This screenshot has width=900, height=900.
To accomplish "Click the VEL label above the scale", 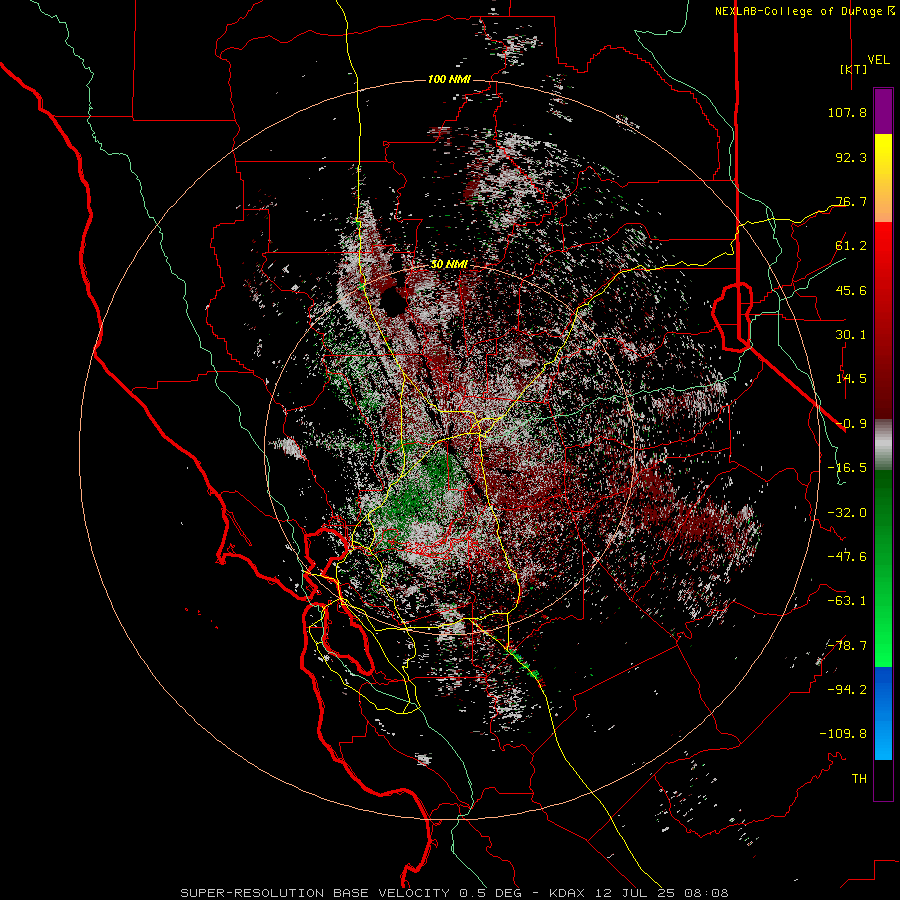I will coord(878,60).
